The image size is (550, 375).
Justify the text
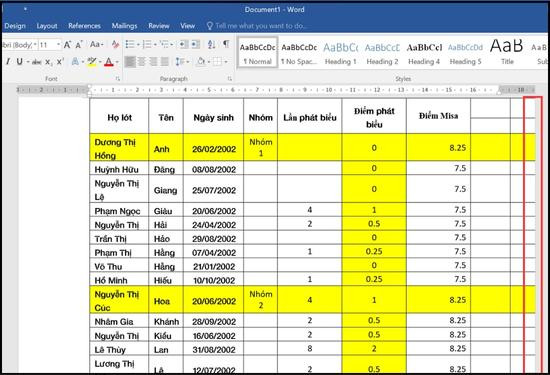165,62
